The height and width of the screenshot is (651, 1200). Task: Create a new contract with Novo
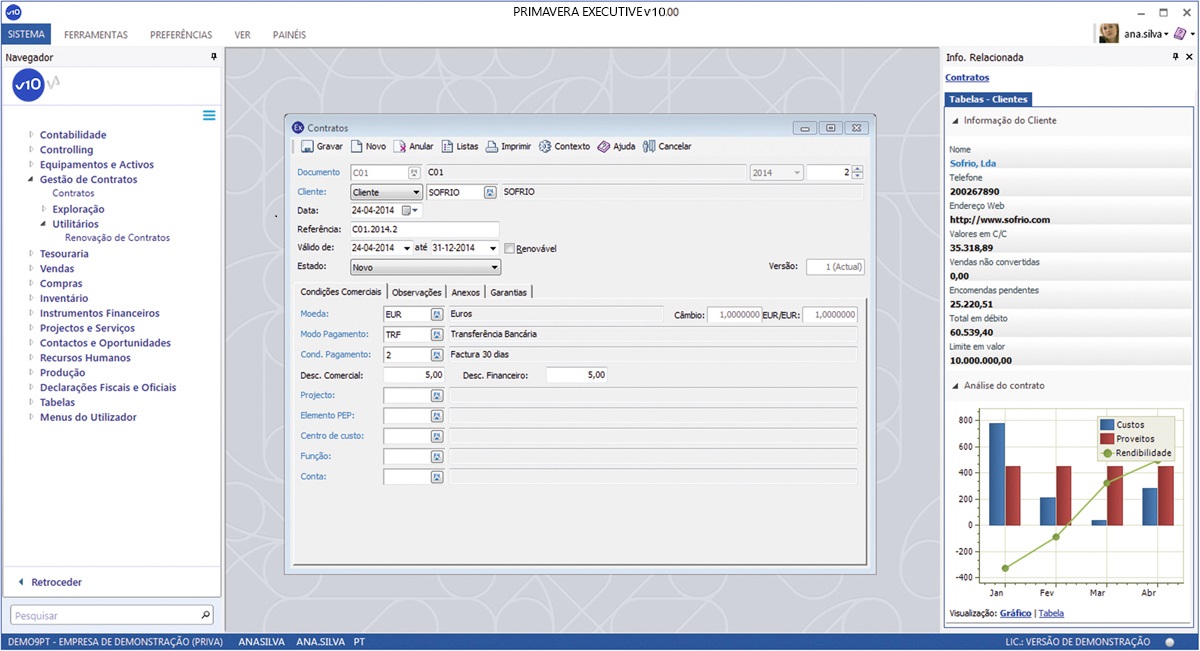(x=368, y=146)
